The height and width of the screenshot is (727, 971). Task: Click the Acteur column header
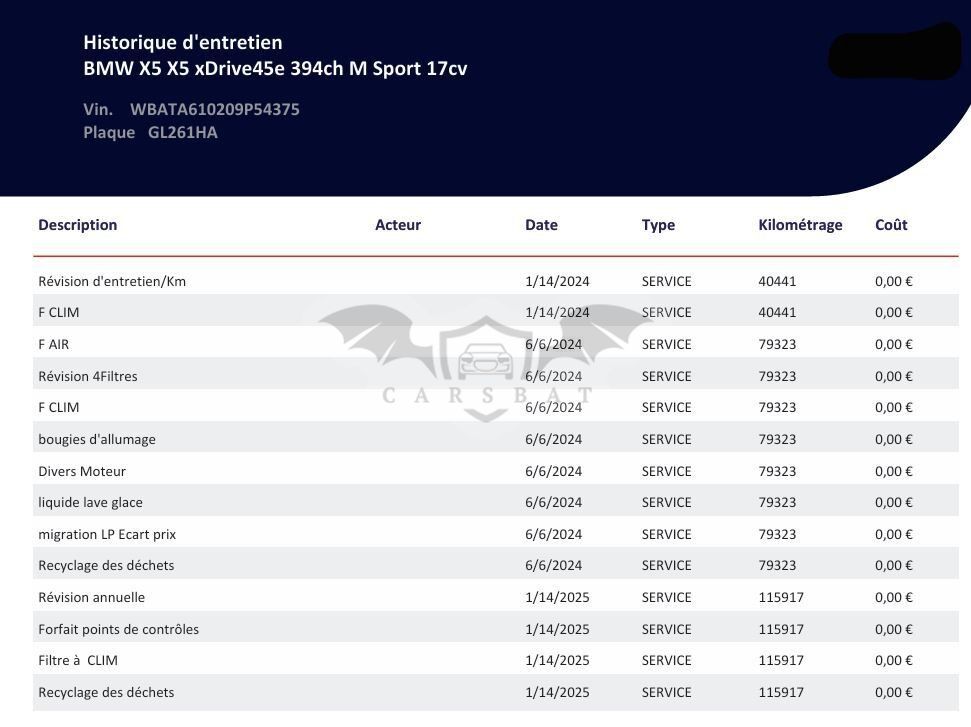tap(398, 225)
